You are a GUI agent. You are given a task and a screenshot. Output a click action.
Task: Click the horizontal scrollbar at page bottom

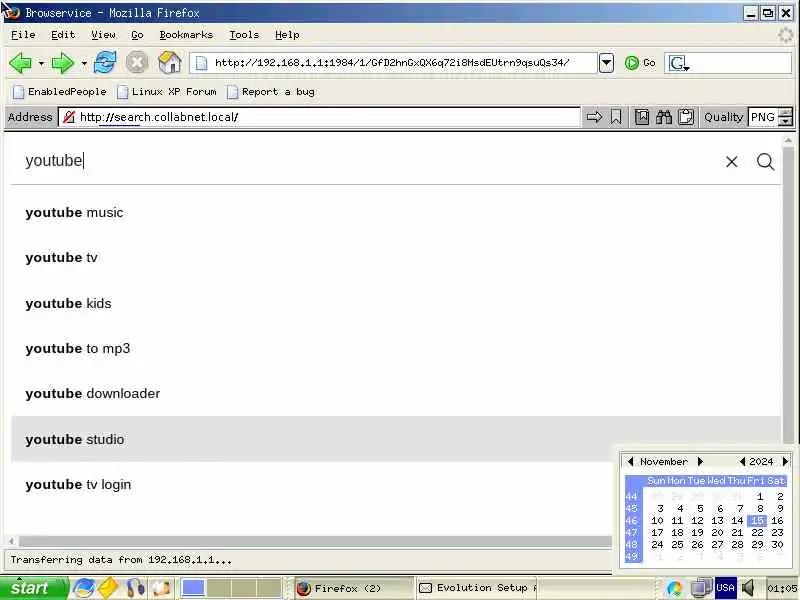click(x=314, y=541)
